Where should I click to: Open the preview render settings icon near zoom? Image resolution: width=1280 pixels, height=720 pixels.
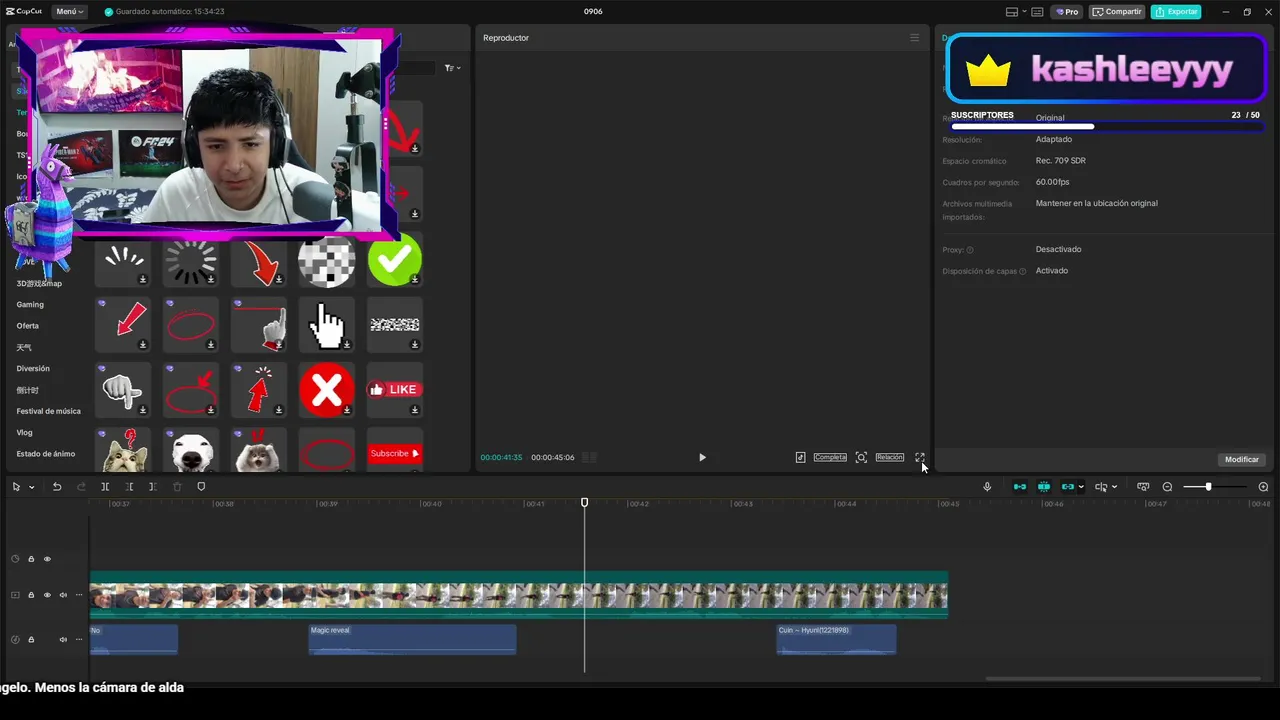1143,487
